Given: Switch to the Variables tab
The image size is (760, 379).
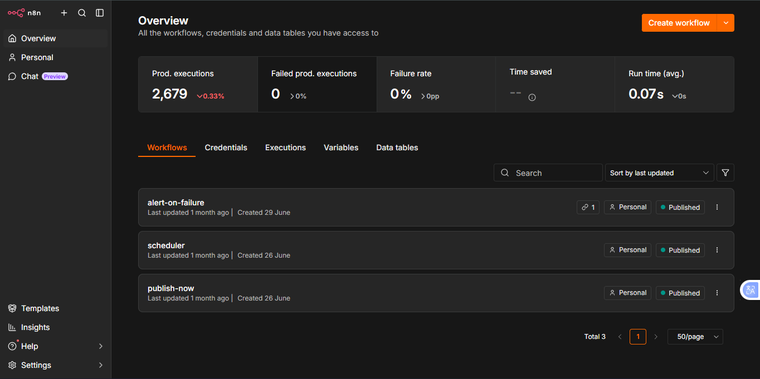Looking at the screenshot, I should [x=341, y=147].
